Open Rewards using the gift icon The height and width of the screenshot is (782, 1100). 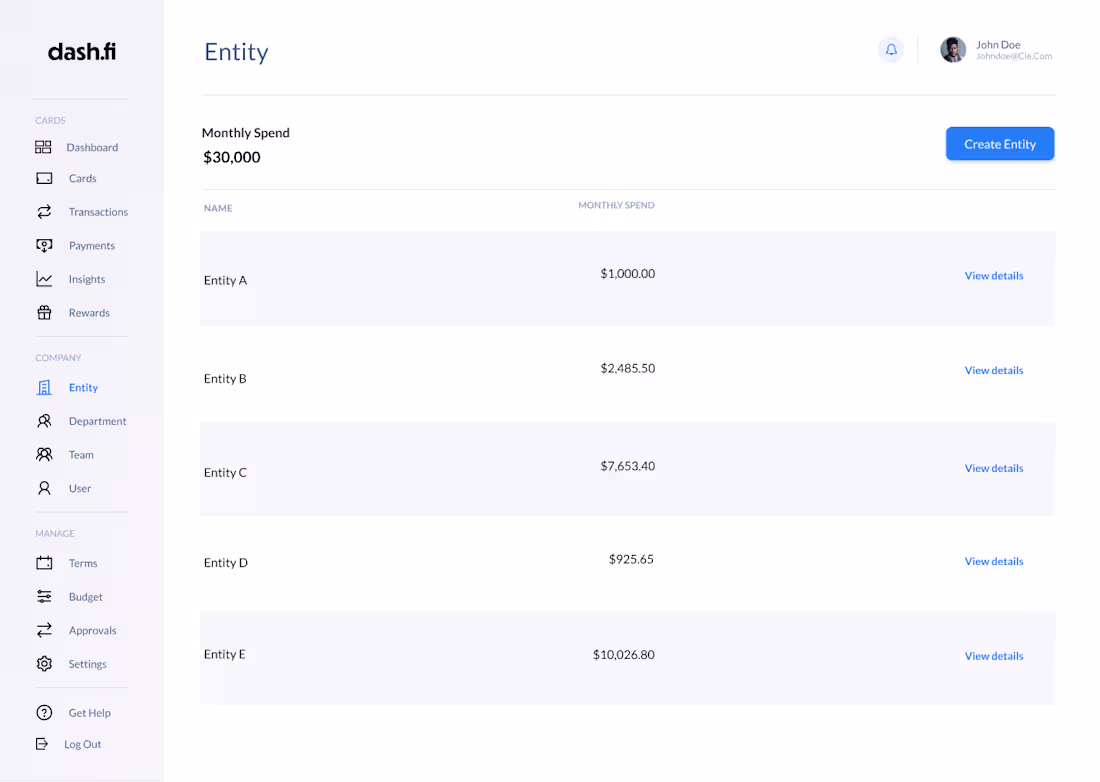tap(44, 312)
